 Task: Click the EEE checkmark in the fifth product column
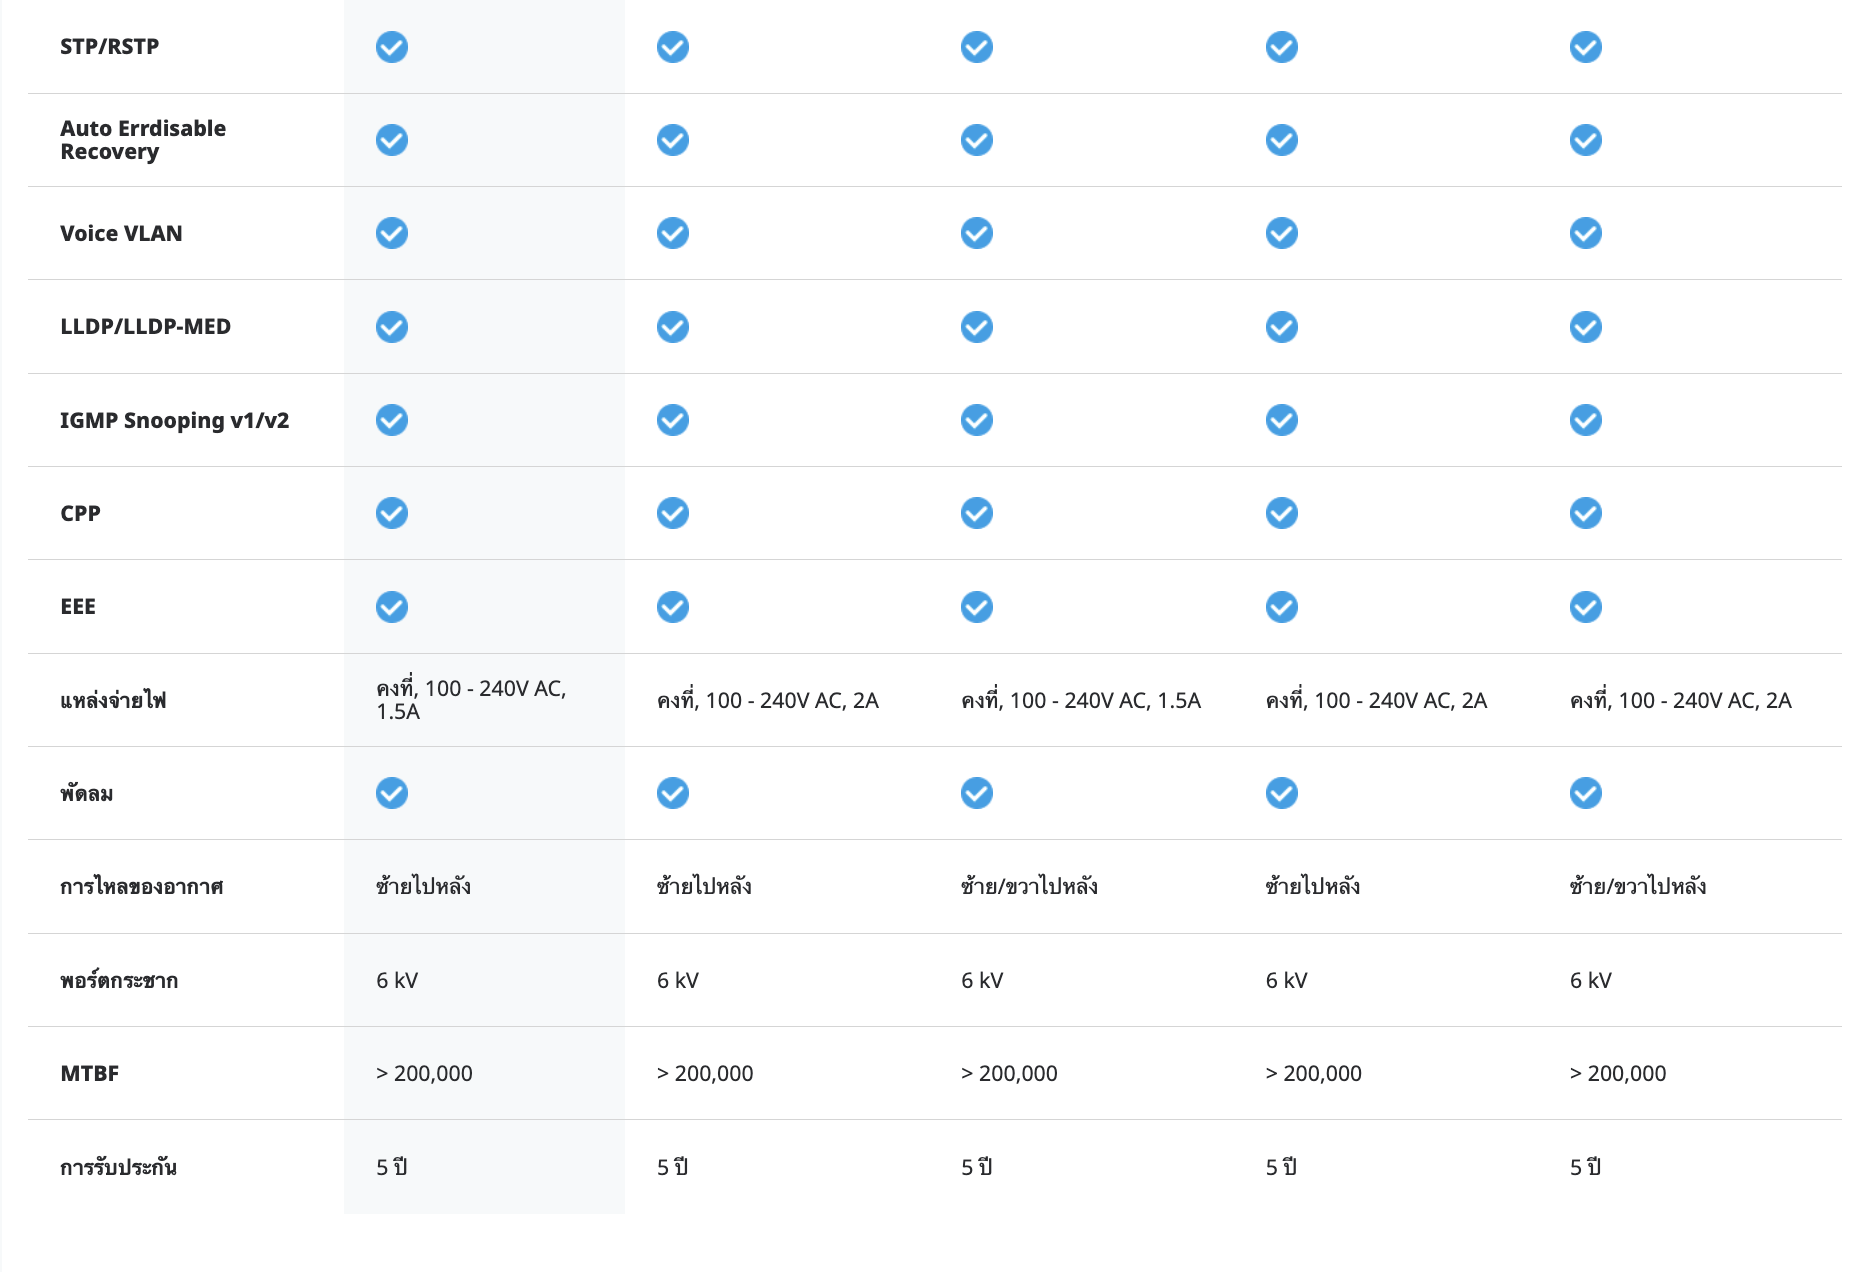tap(1585, 607)
